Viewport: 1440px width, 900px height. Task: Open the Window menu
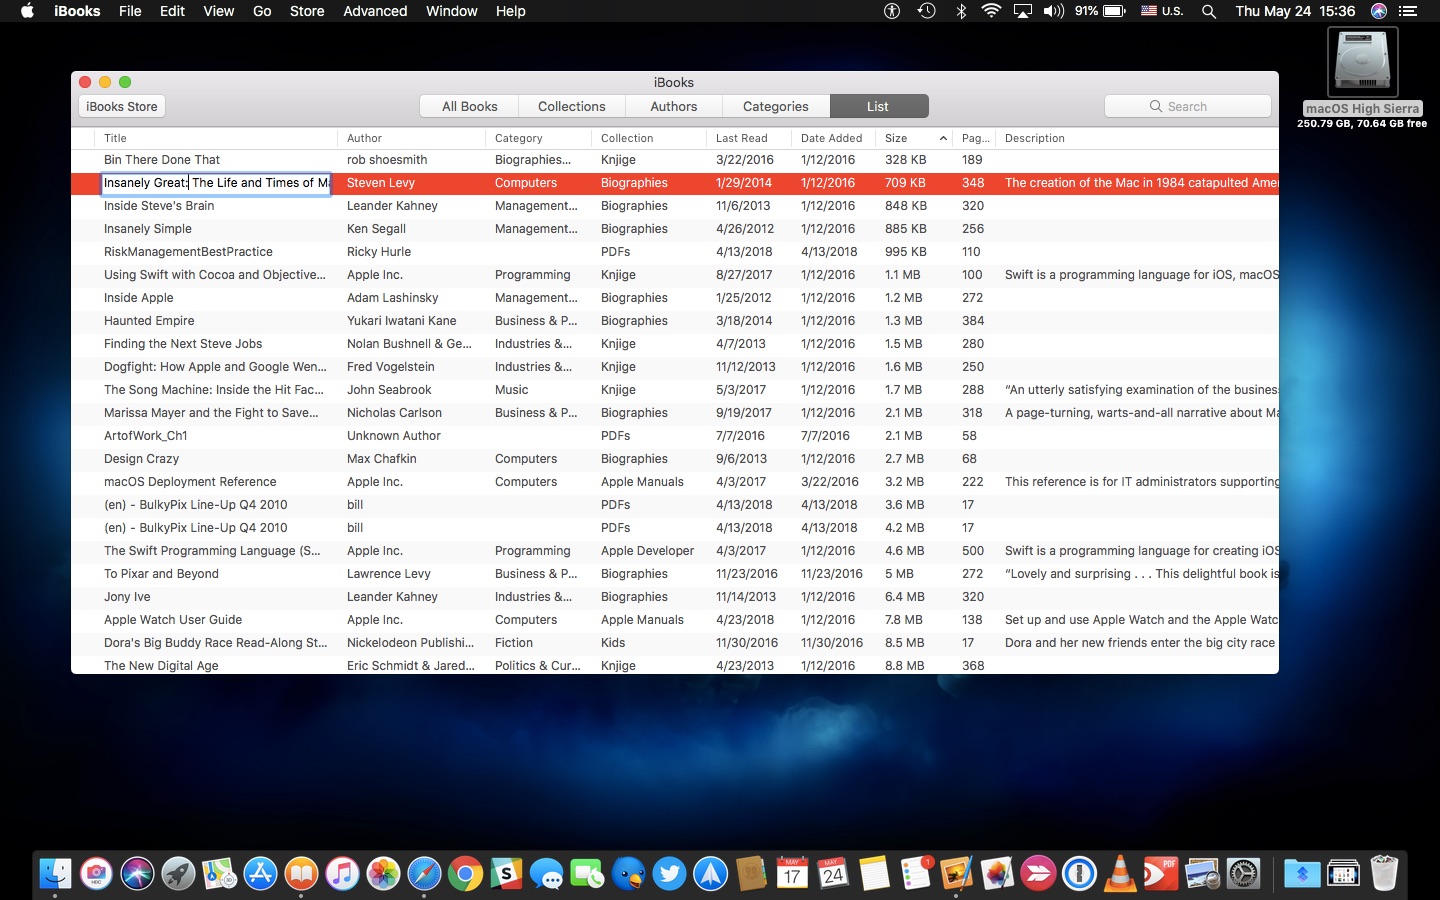452,11
